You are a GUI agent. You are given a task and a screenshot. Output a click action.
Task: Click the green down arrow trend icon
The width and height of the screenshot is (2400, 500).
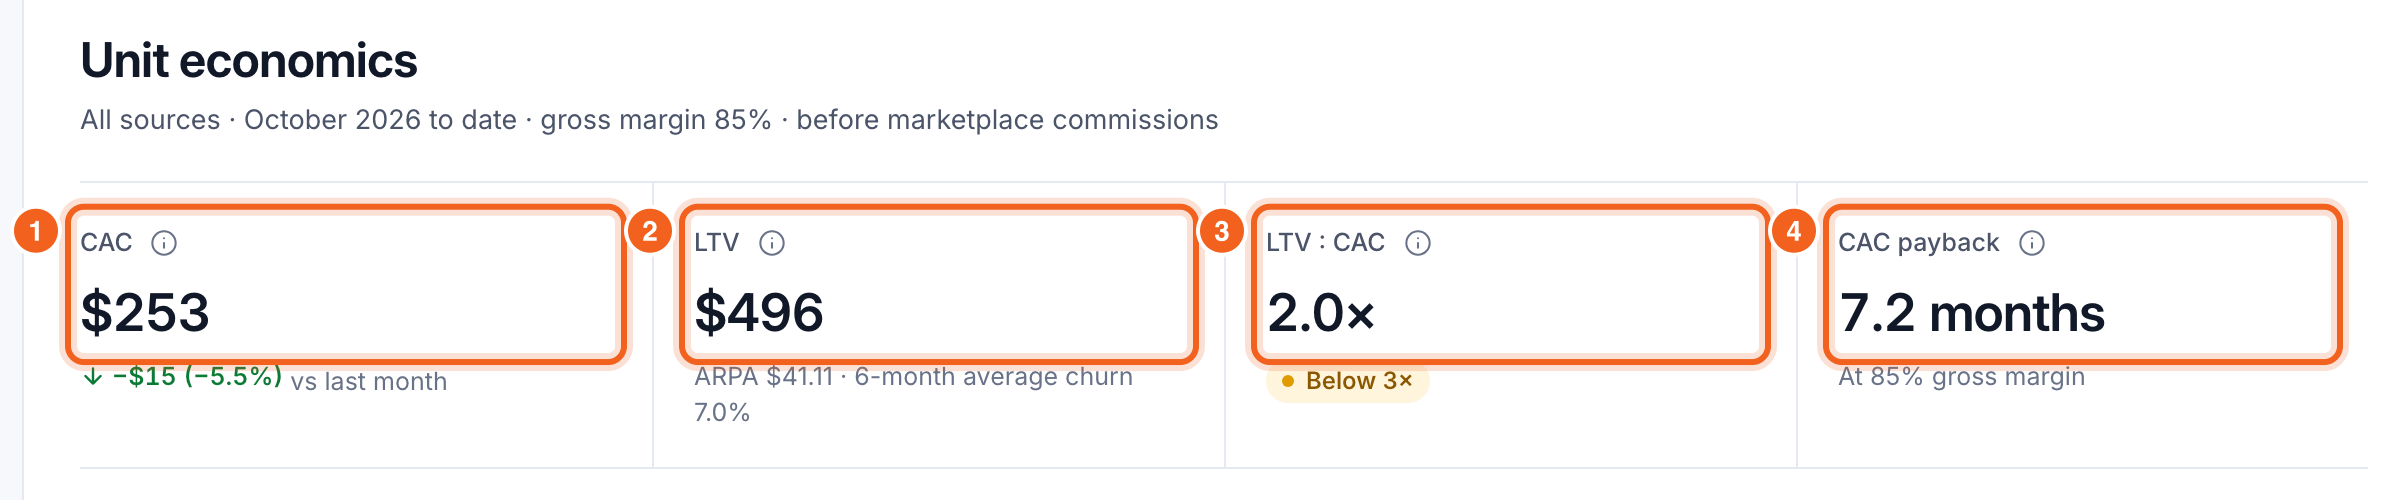(x=93, y=377)
